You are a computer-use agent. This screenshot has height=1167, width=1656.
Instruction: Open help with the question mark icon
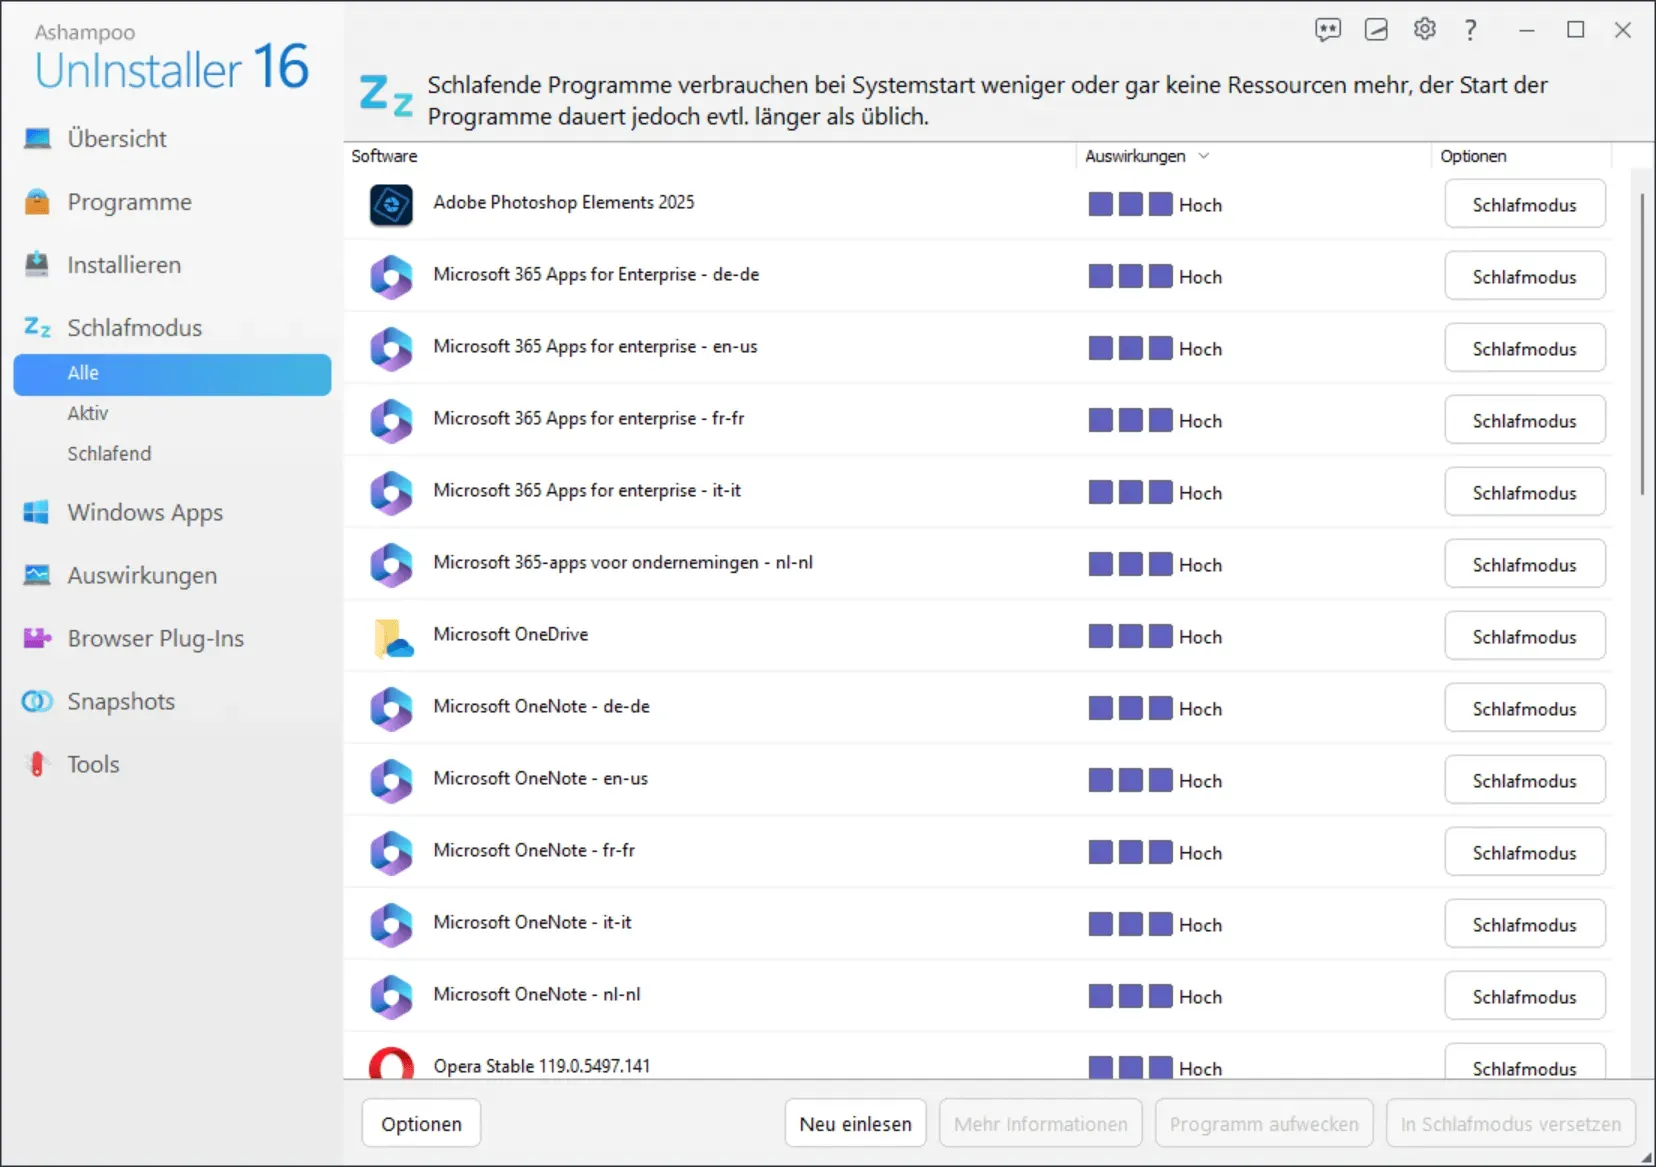click(x=1470, y=30)
